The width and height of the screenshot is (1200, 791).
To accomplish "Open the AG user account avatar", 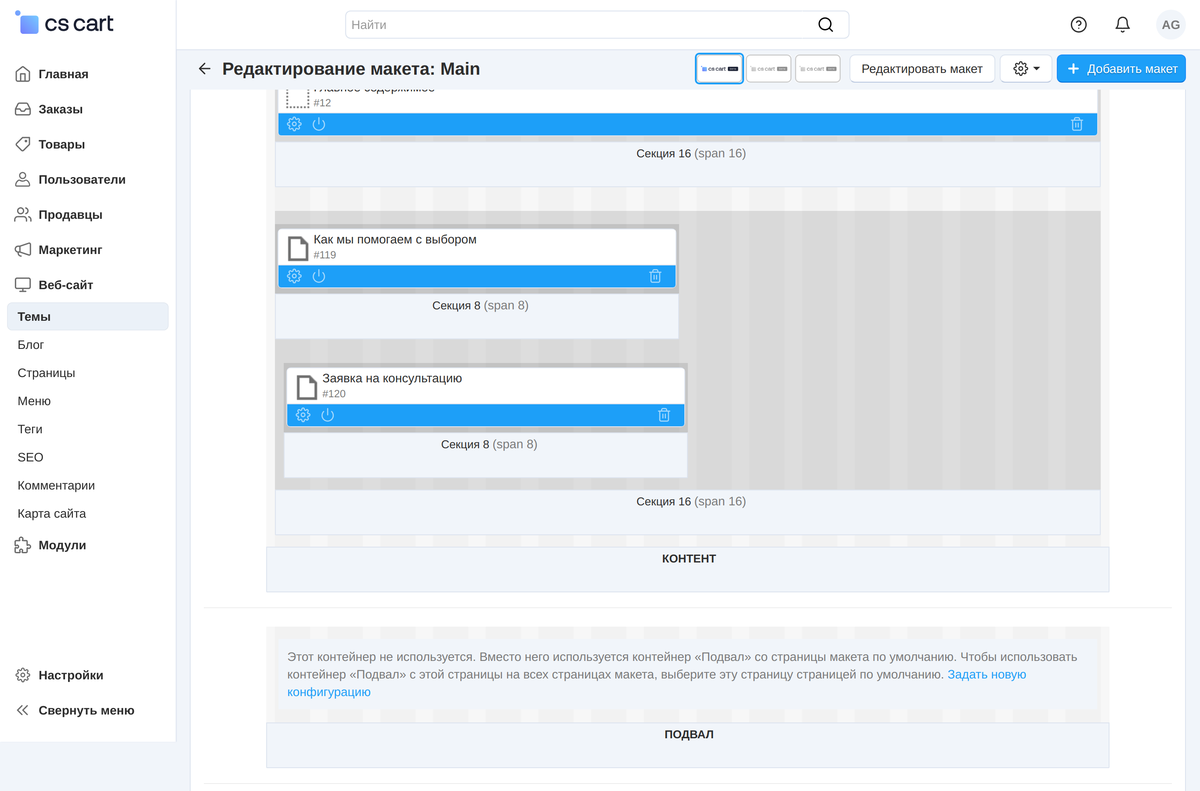I will point(1170,25).
